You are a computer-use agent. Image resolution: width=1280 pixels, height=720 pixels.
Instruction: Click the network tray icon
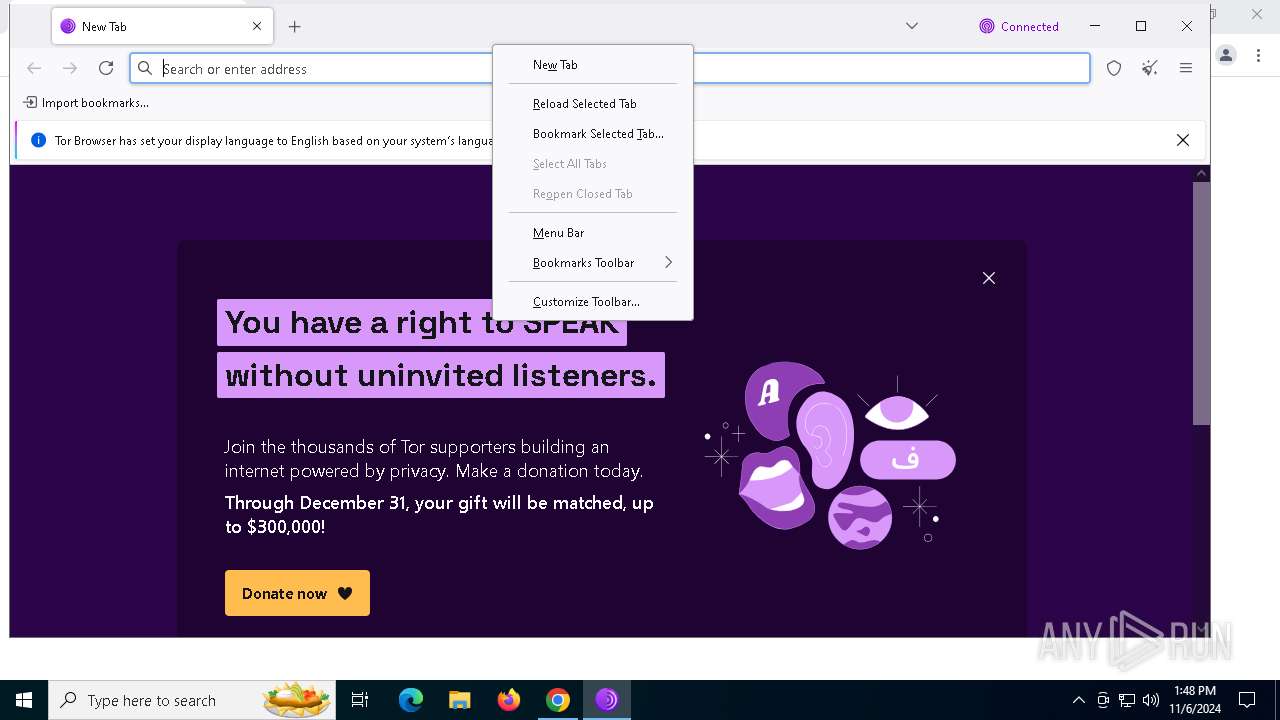(1127, 700)
